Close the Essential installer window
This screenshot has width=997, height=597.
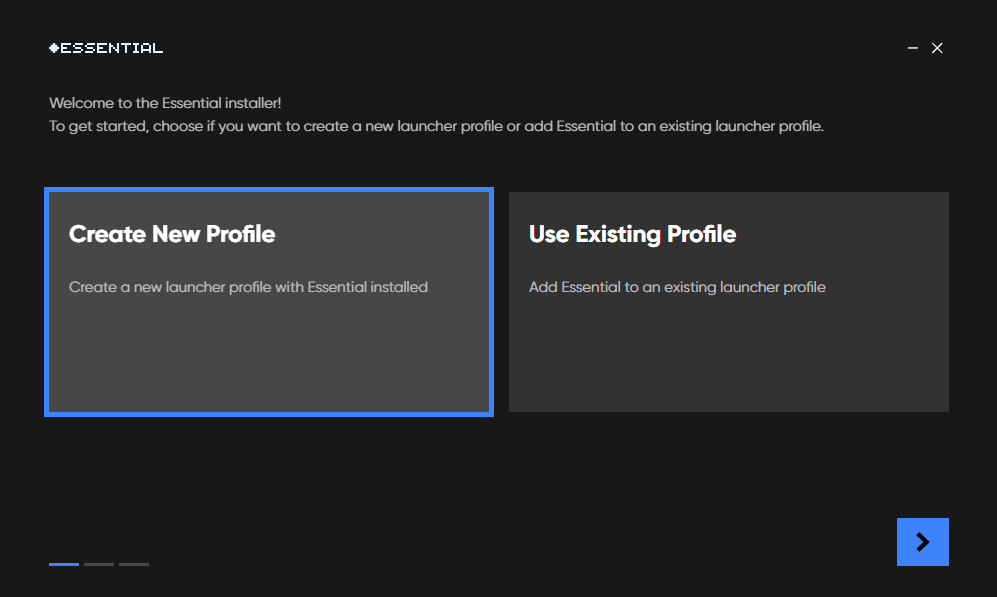(x=937, y=48)
